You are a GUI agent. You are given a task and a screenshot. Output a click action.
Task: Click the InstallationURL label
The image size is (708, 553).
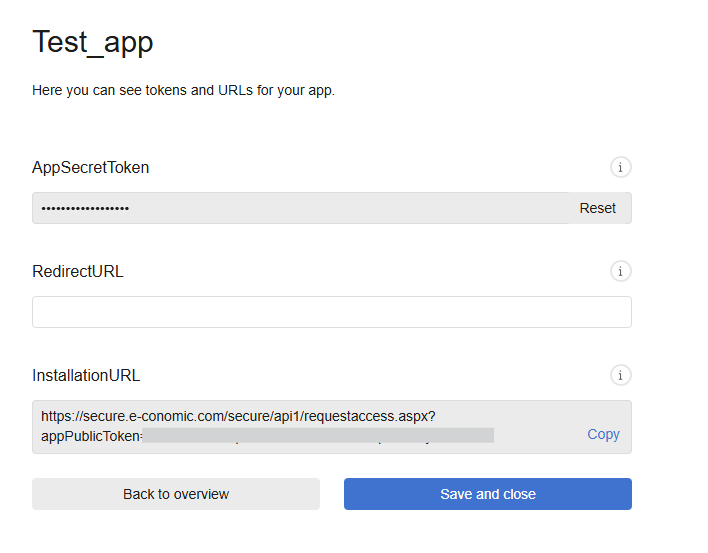[86, 375]
